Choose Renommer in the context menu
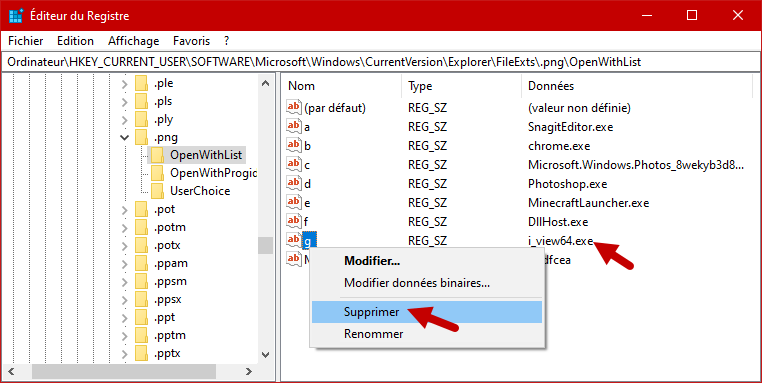This screenshot has width=762, height=383. click(x=426, y=334)
